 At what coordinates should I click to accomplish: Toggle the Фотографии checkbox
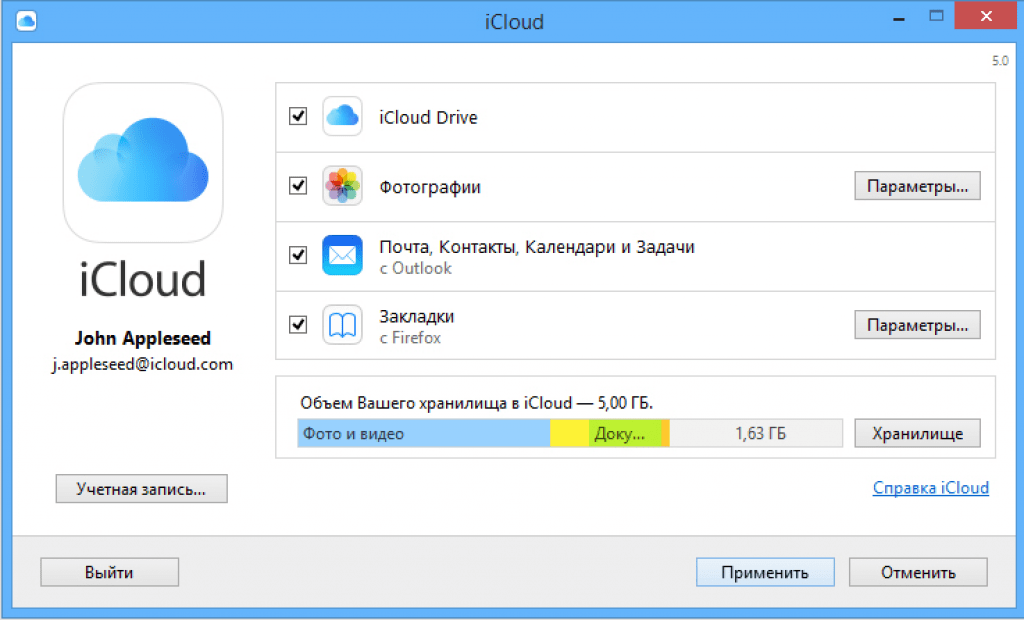coord(298,186)
